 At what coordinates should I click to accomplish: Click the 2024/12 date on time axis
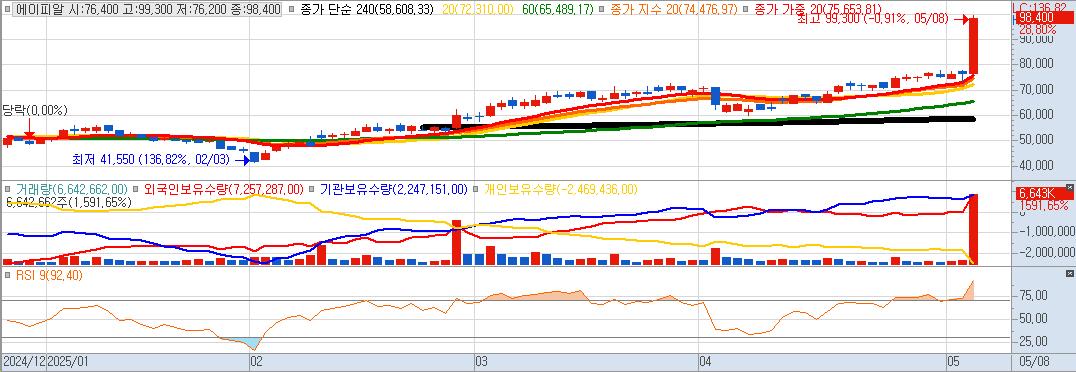(x=24, y=361)
